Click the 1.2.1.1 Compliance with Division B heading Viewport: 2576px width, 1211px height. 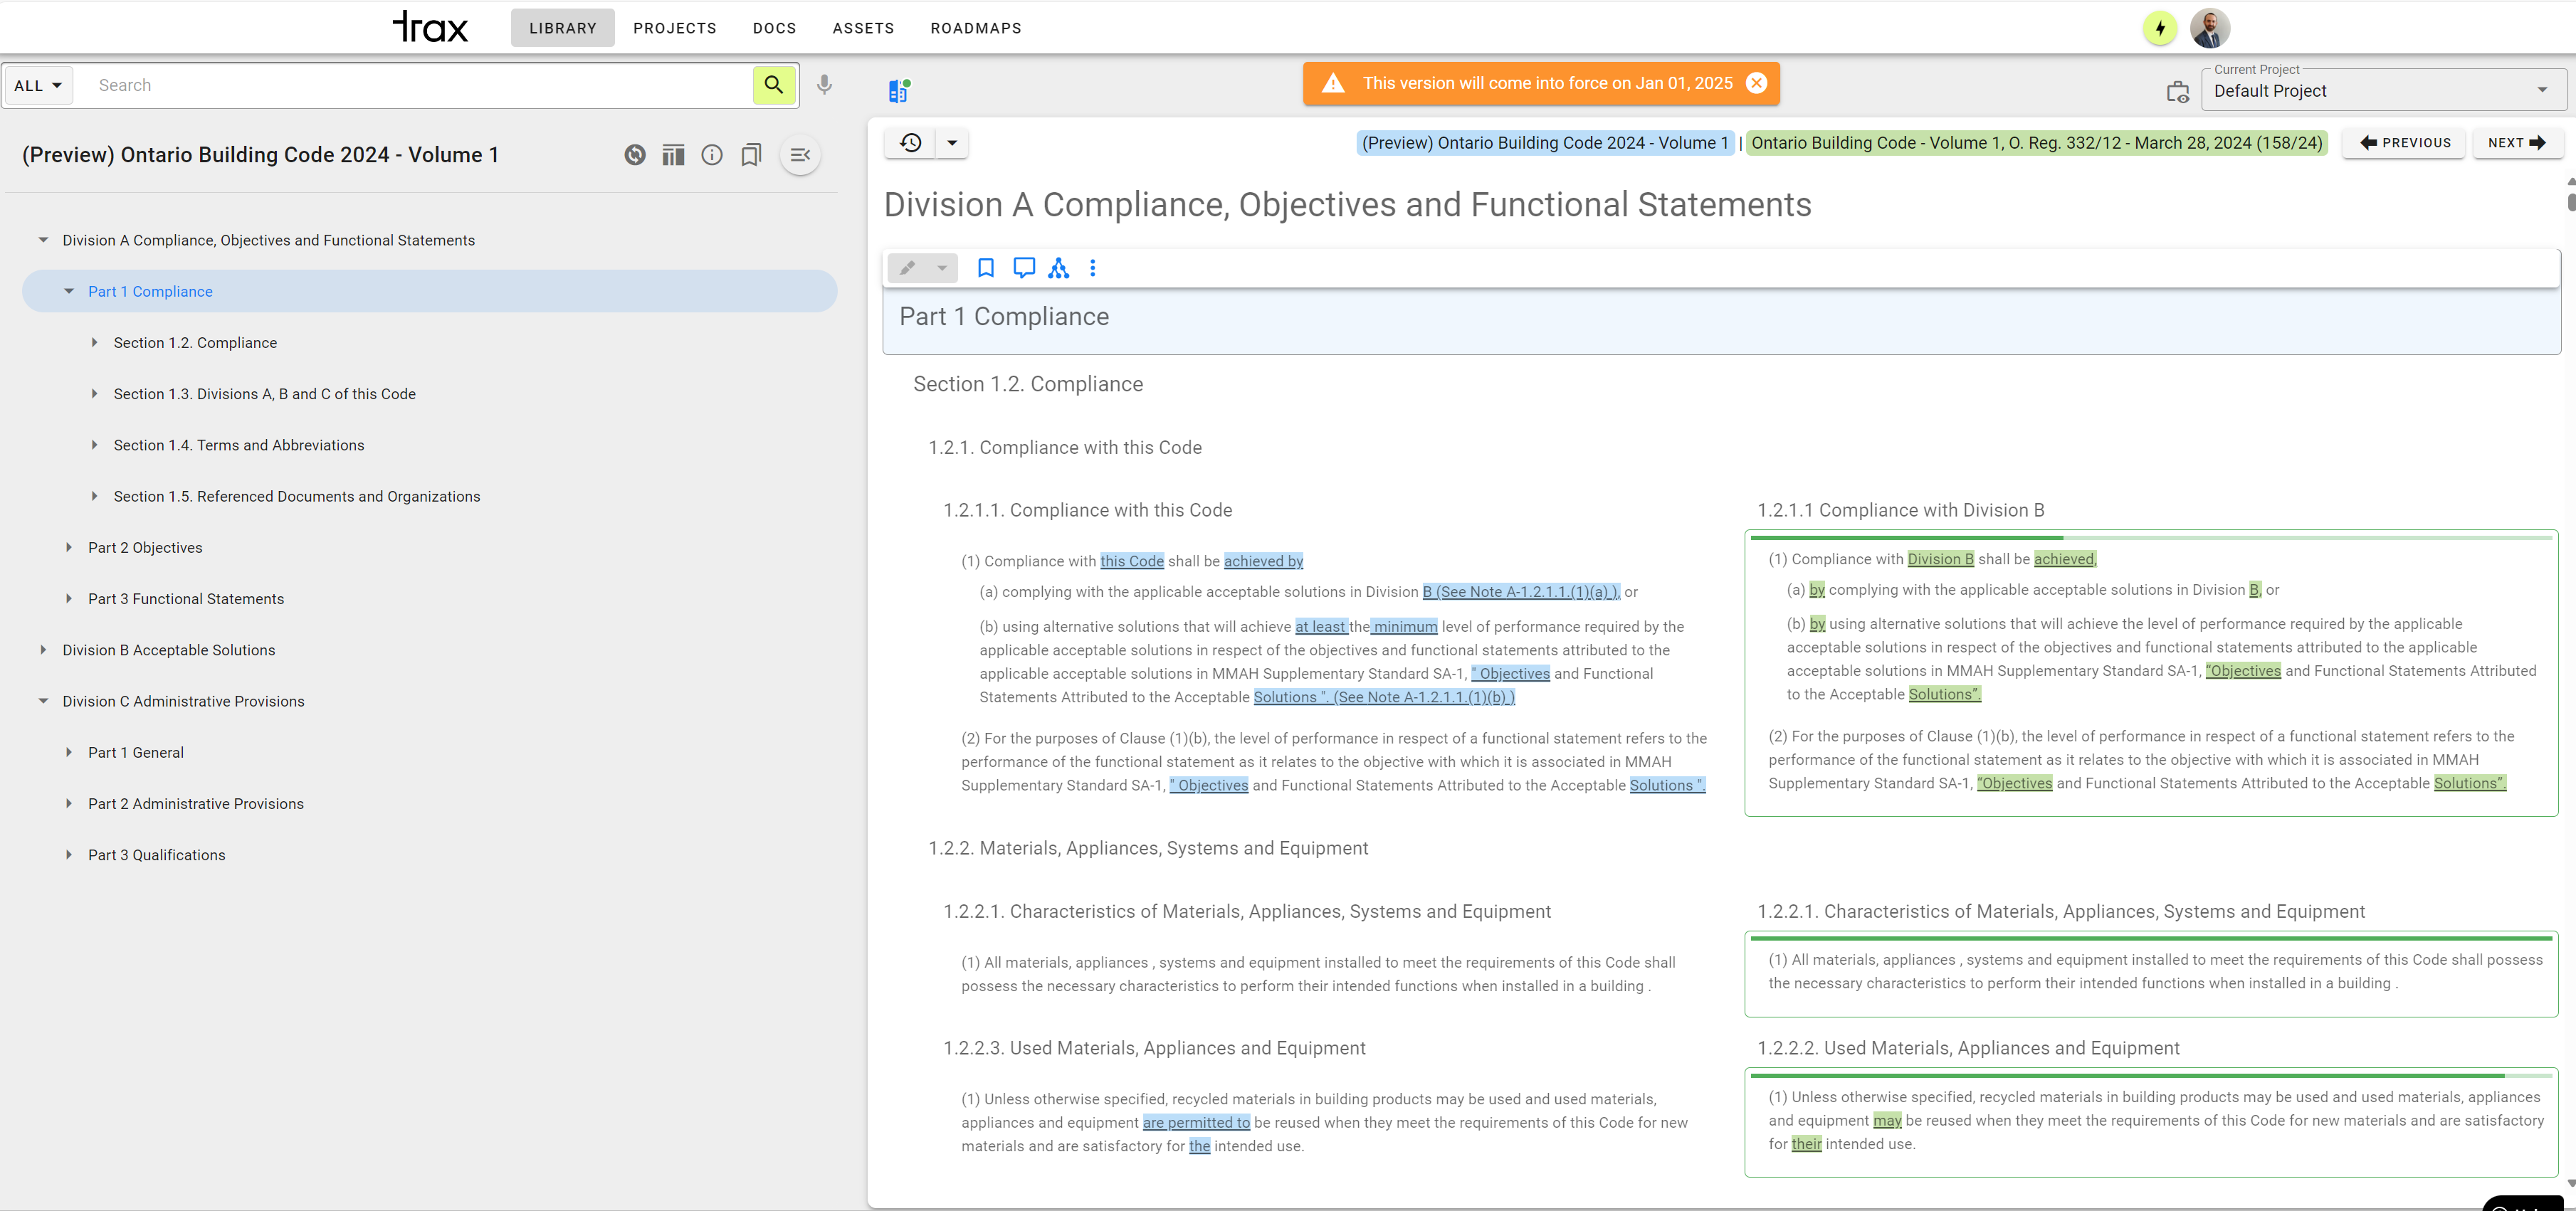point(1901,510)
